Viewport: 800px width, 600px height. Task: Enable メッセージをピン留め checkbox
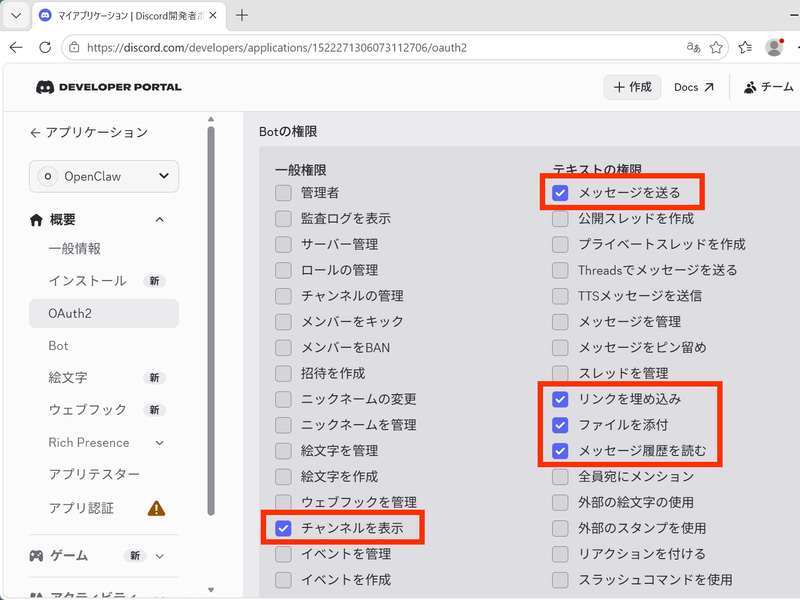560,348
